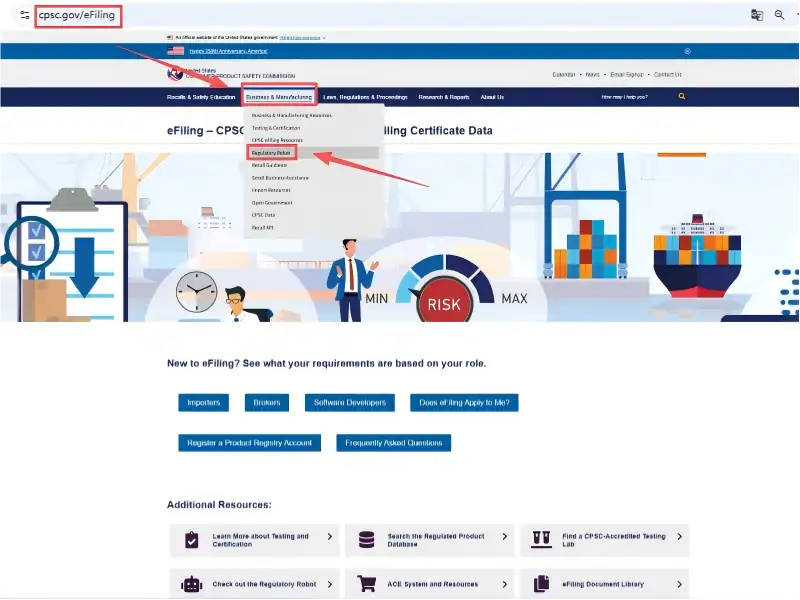The height and width of the screenshot is (600, 800).
Task: Select Business & Manufacturing Resources dropdown entry
Action: tap(292, 115)
